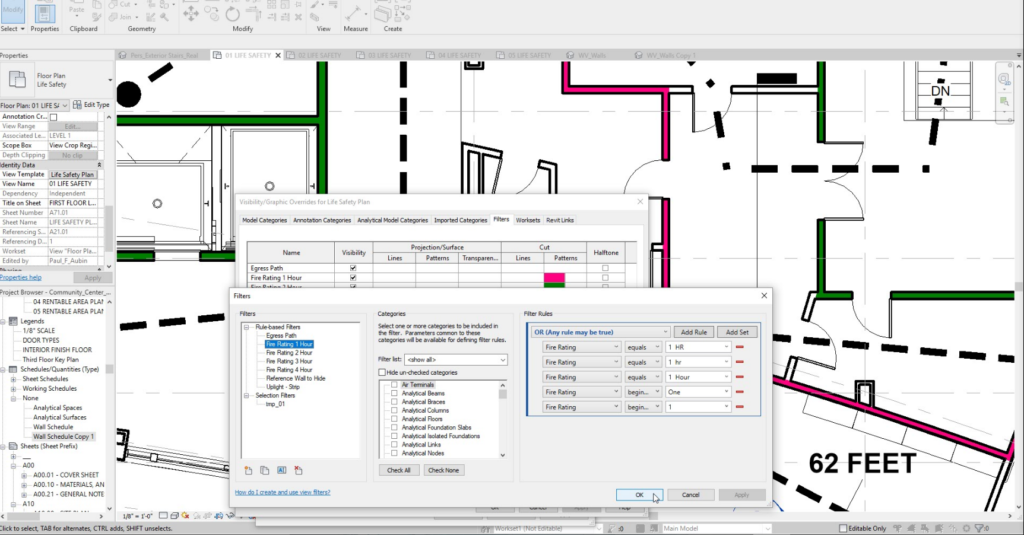This screenshot has width=1024, height=535.
Task: Remove the '1 HR' filter rule
Action: [739, 348]
